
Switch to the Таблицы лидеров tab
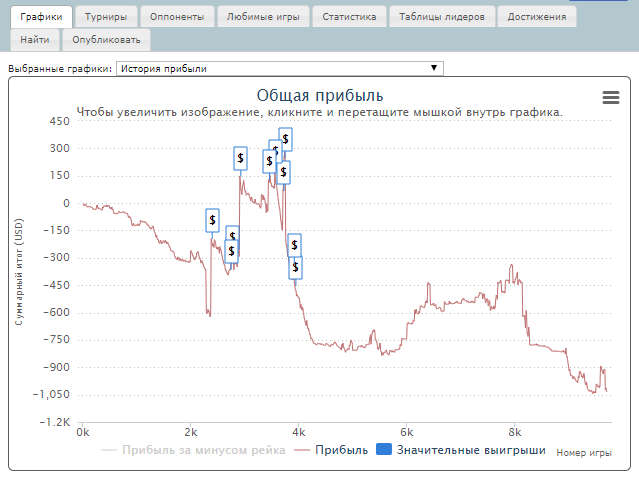tap(442, 17)
